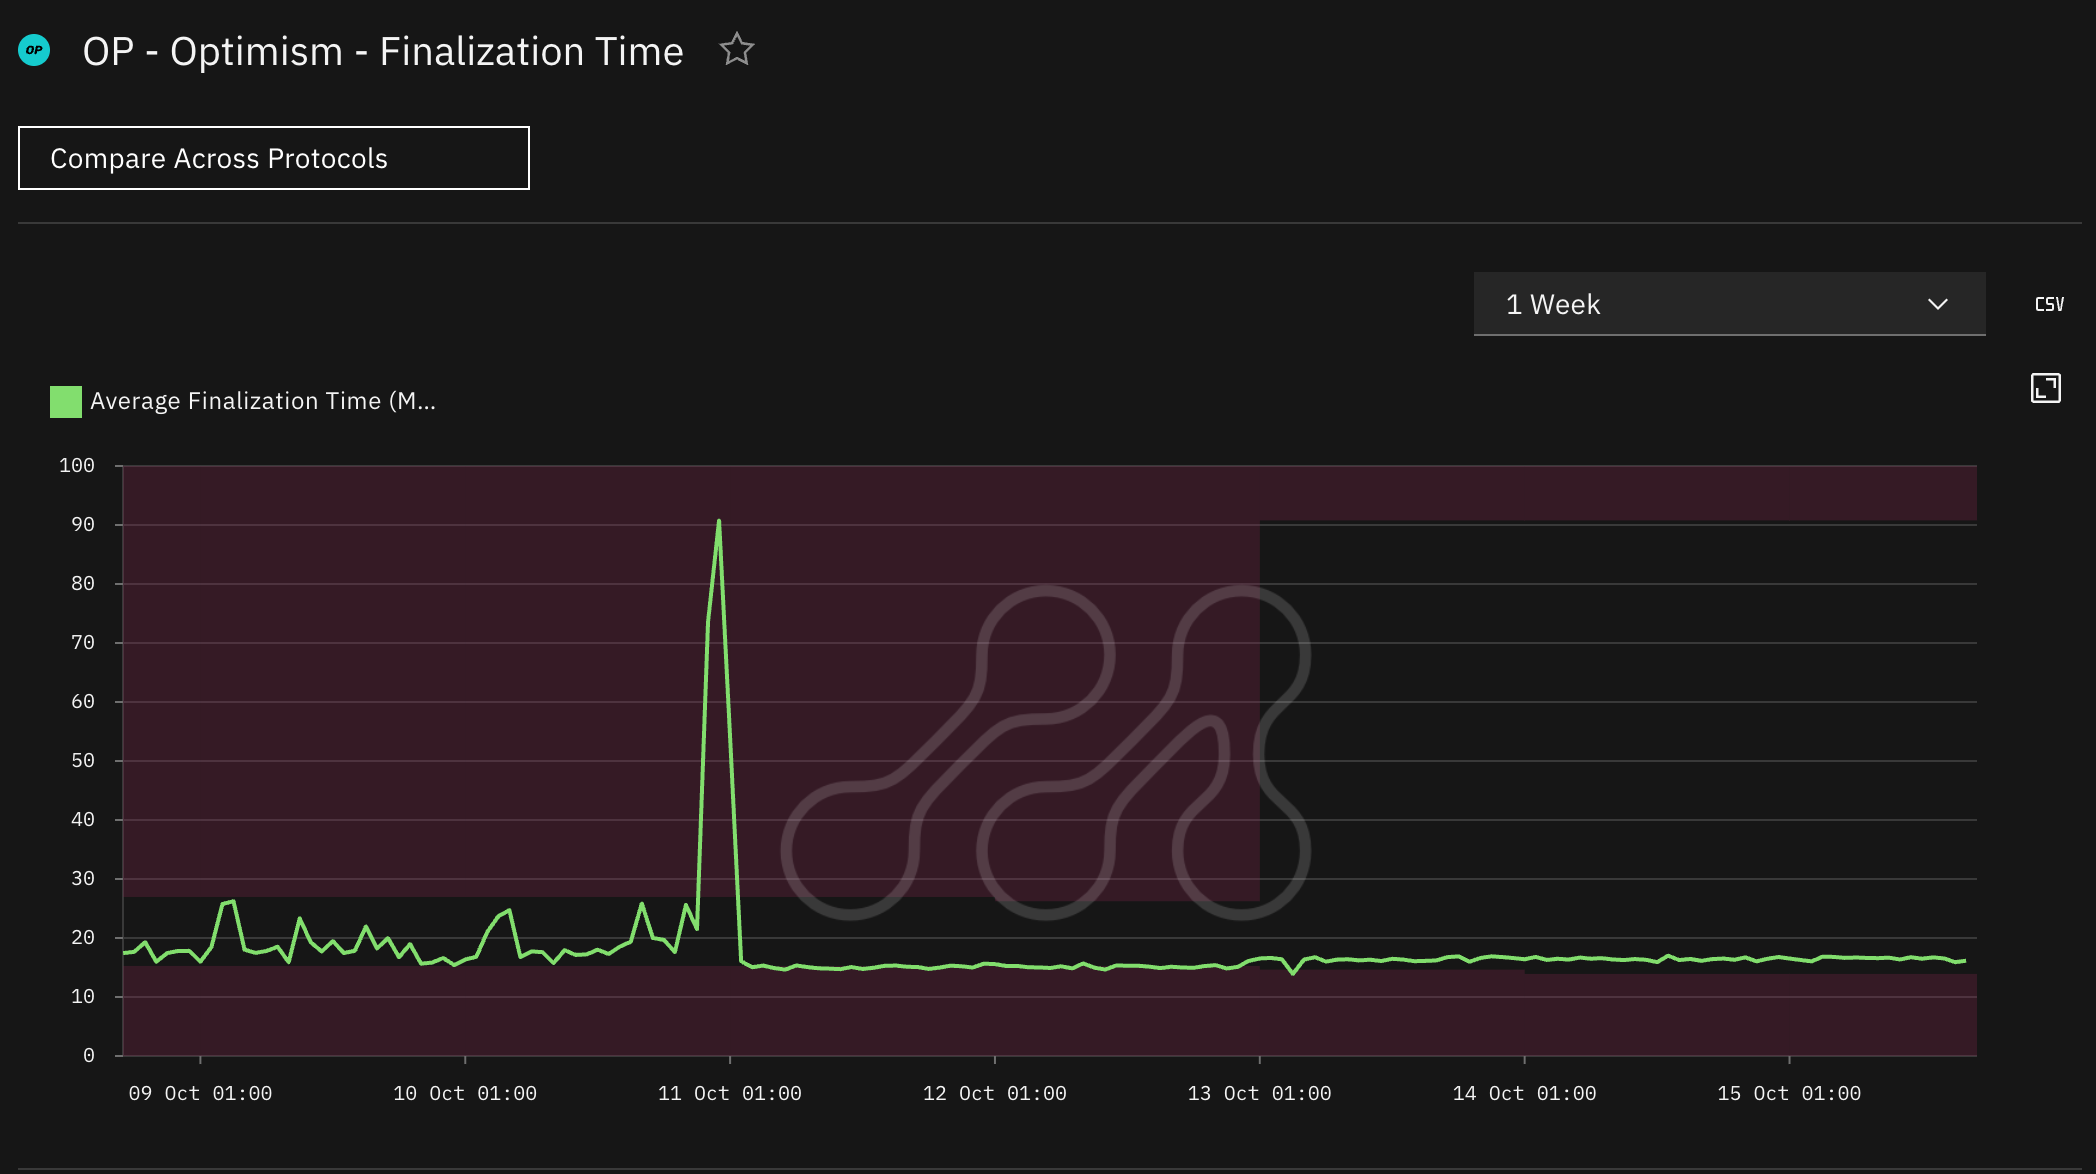Click the chart watermark logo
2096x1174 pixels.
[x=1045, y=752]
